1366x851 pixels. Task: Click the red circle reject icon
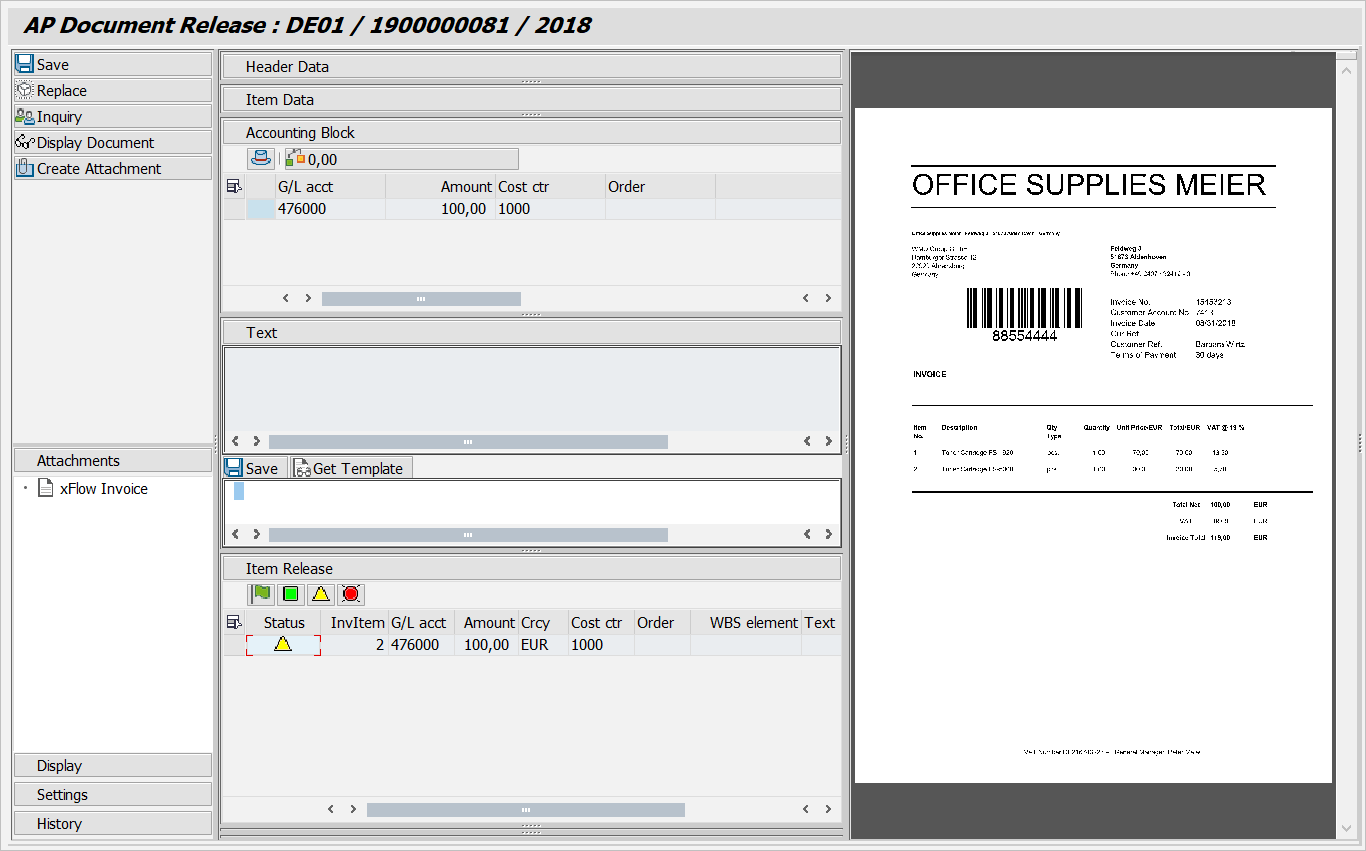[x=350, y=594]
